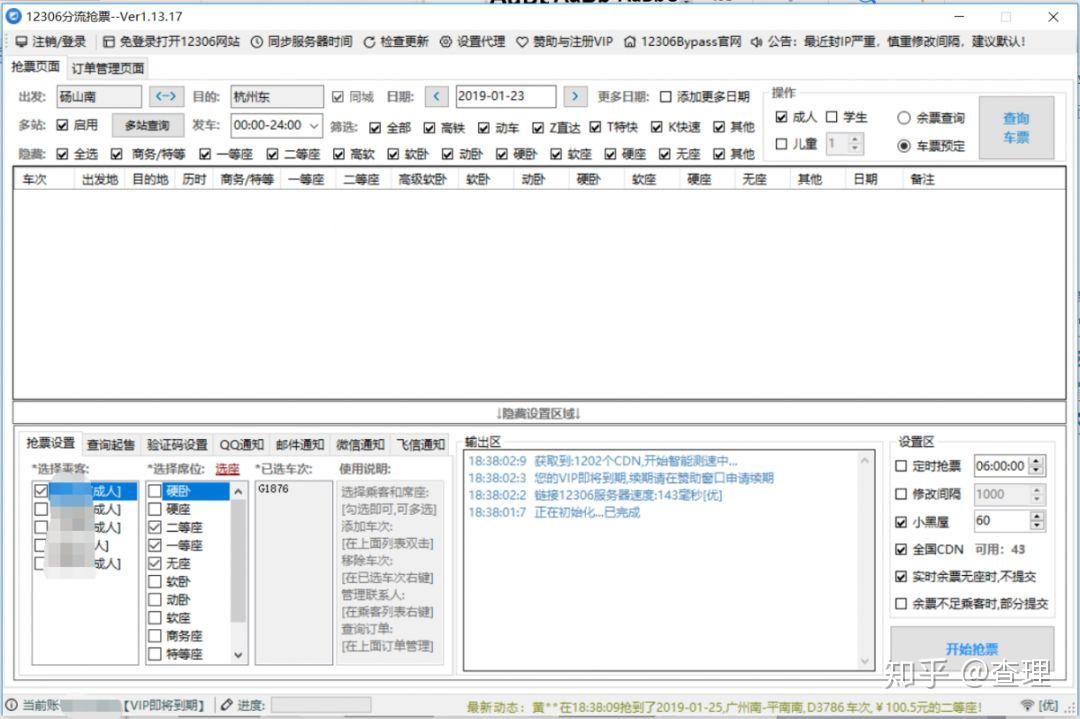The image size is (1080, 719).
Task: Select the 余票查询 radio button
Action: (x=906, y=116)
